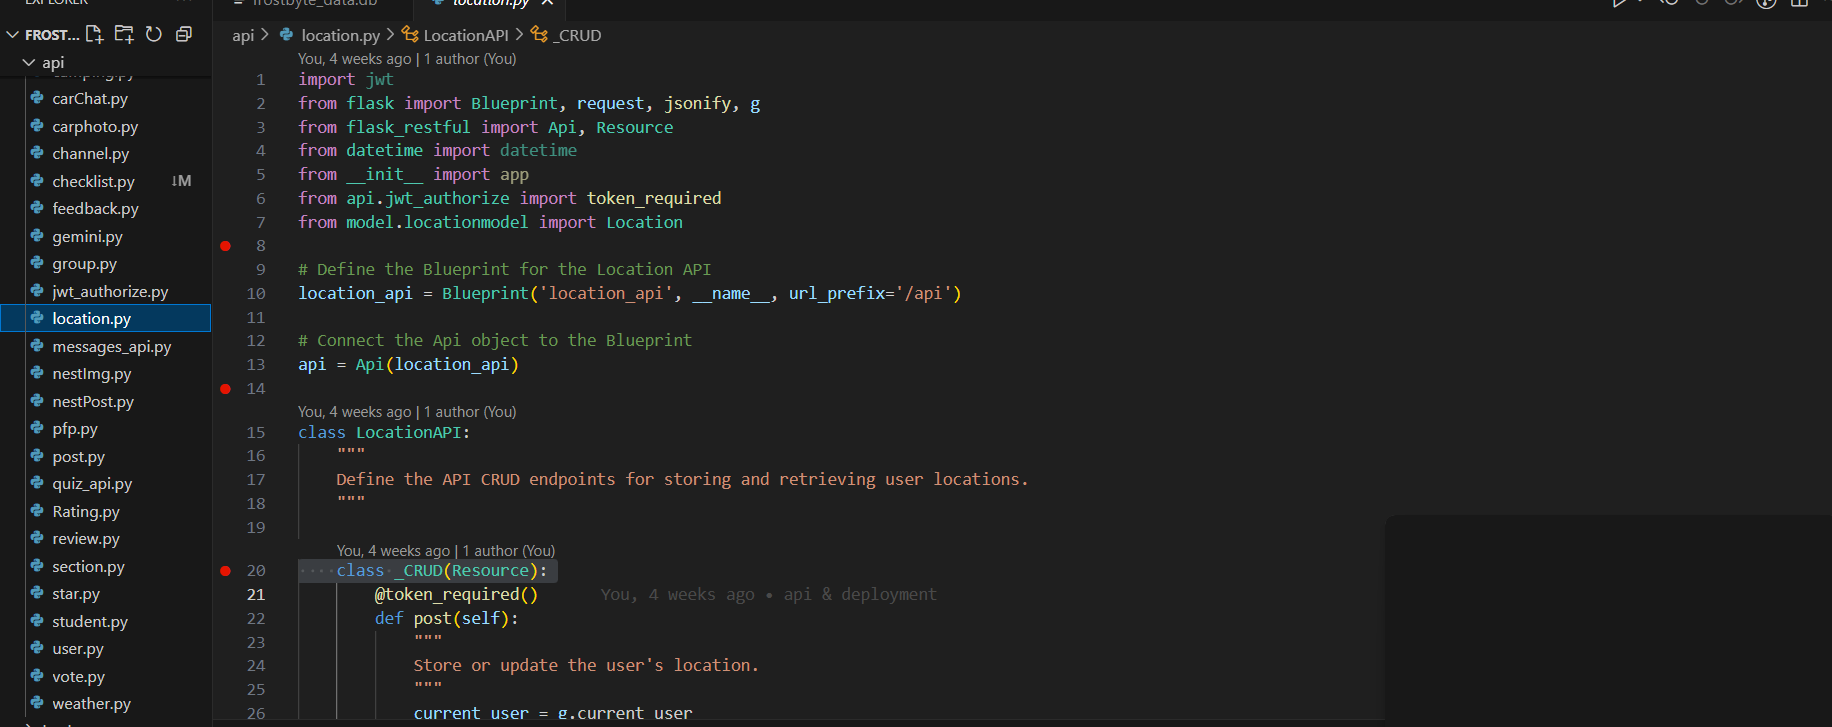The width and height of the screenshot is (1832, 727).
Task: Select user.py in Explorer
Action: [x=78, y=649]
